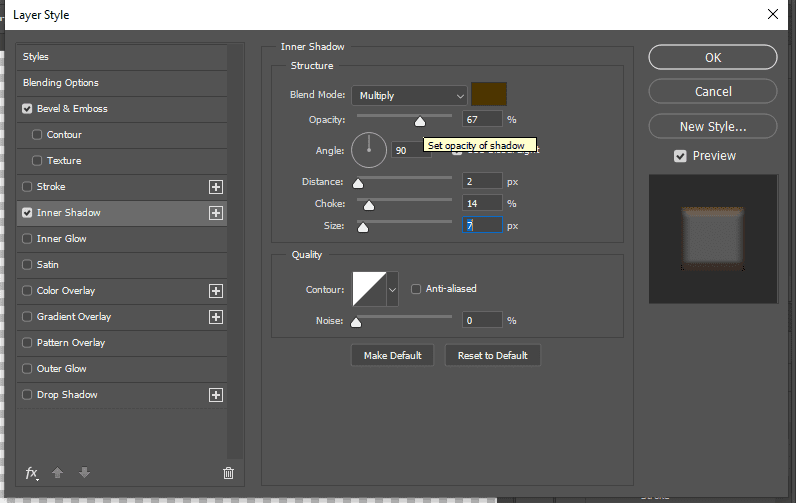Viewport: 796px width, 503px height.
Task: Enable the Outer Glow checkbox
Action: click(27, 368)
